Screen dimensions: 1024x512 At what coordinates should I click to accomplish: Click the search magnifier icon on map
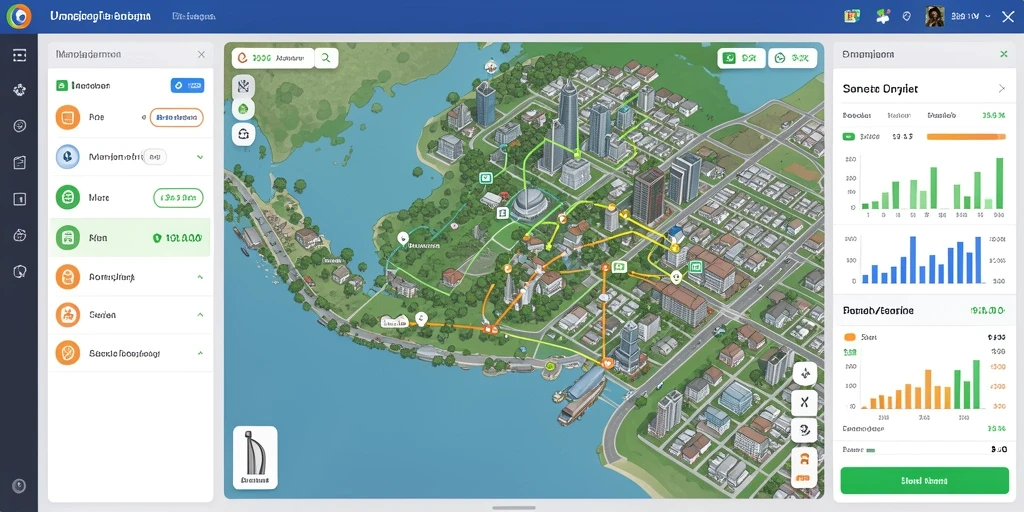click(x=326, y=58)
